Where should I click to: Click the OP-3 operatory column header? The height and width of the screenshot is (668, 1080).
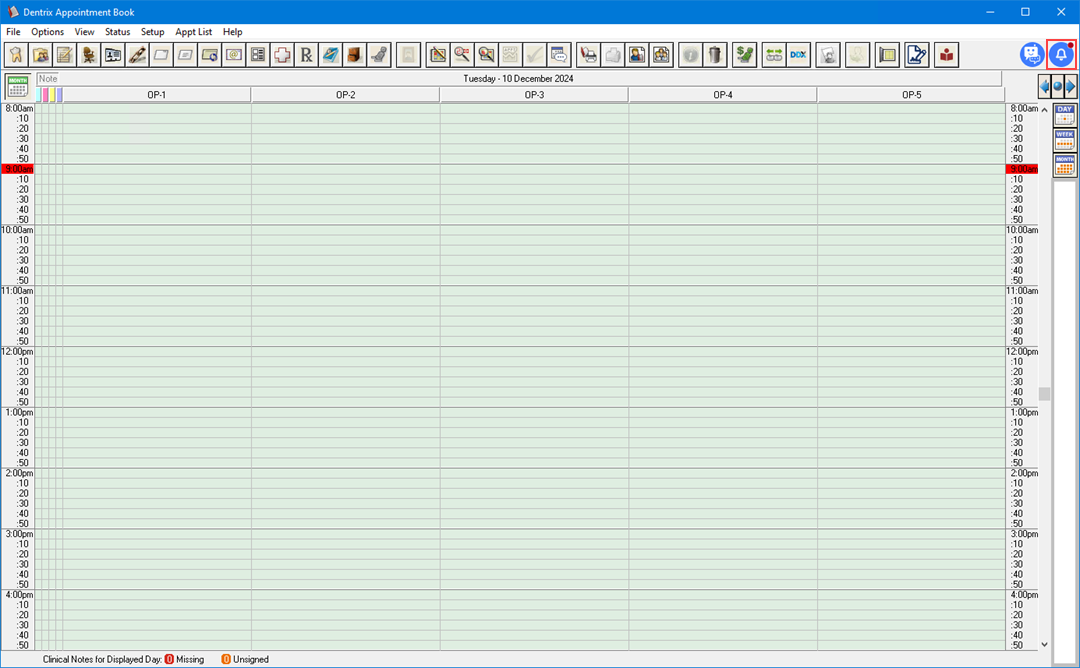click(x=534, y=95)
